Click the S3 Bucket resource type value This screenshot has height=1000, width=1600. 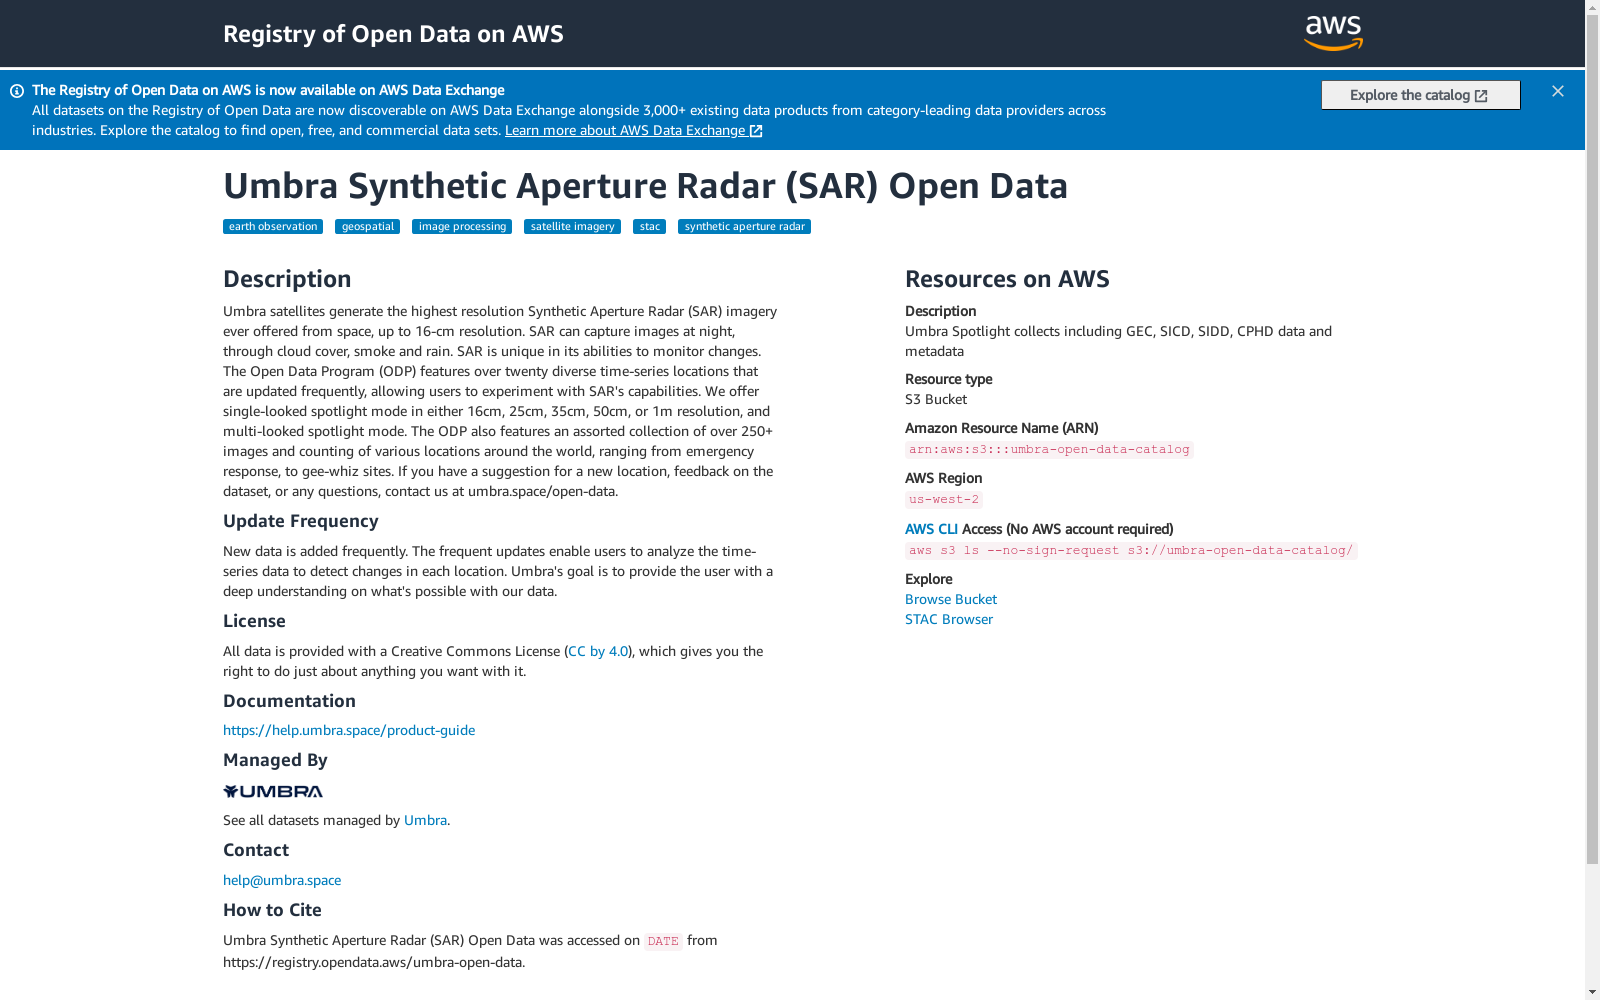click(x=936, y=399)
